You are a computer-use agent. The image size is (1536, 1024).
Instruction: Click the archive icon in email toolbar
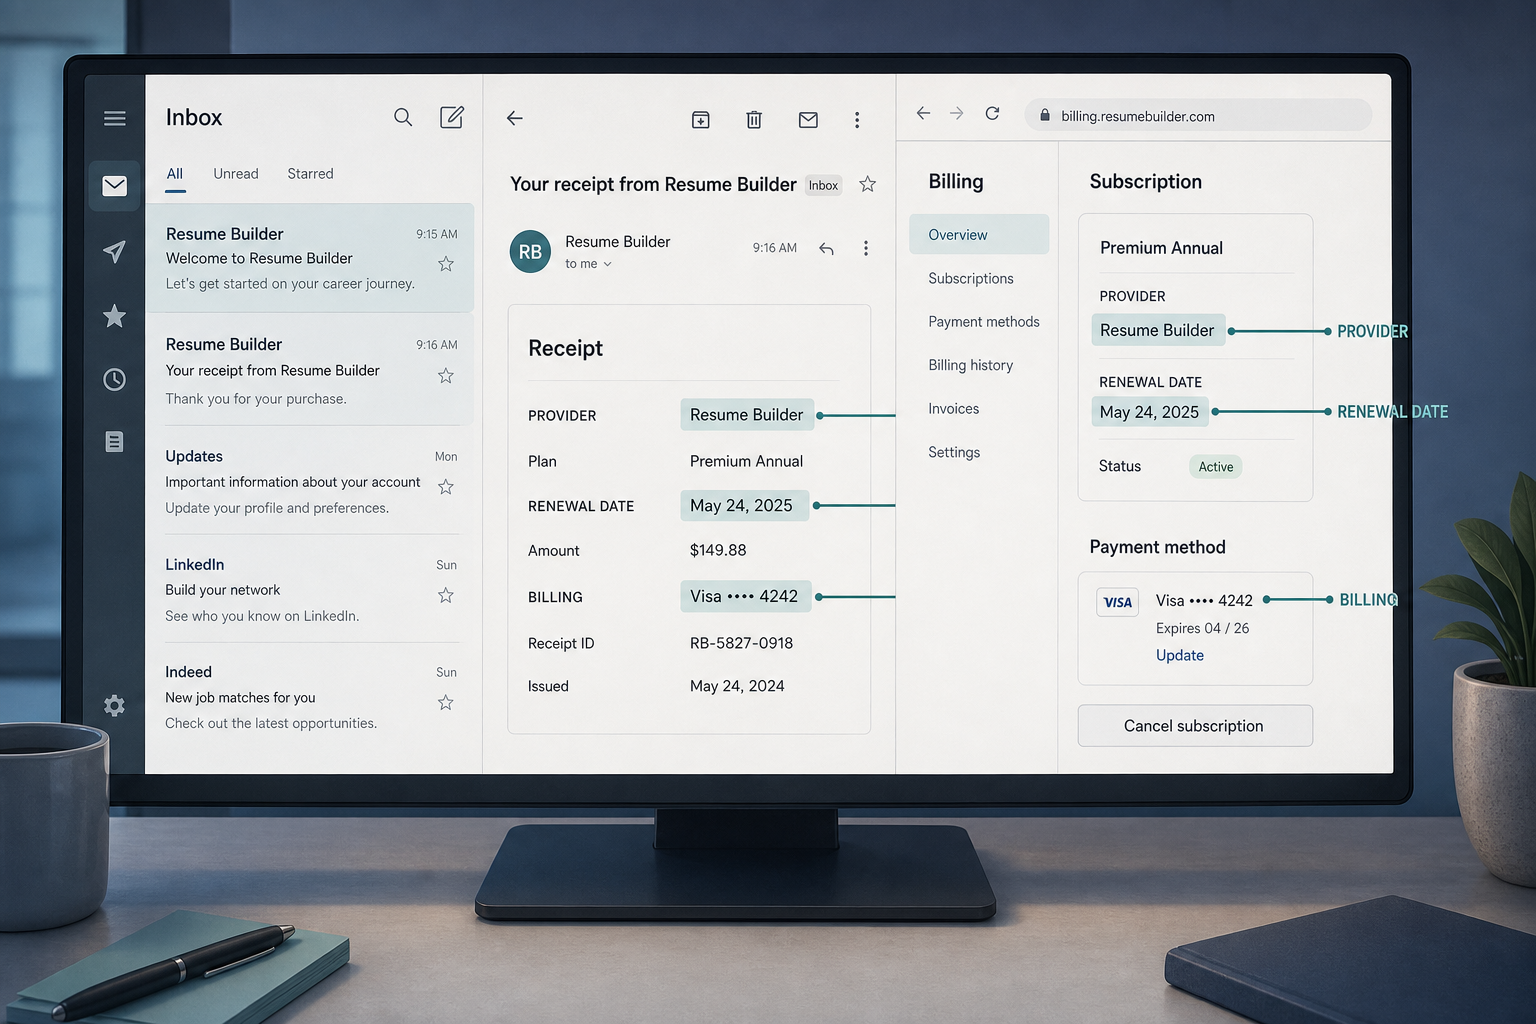(701, 119)
